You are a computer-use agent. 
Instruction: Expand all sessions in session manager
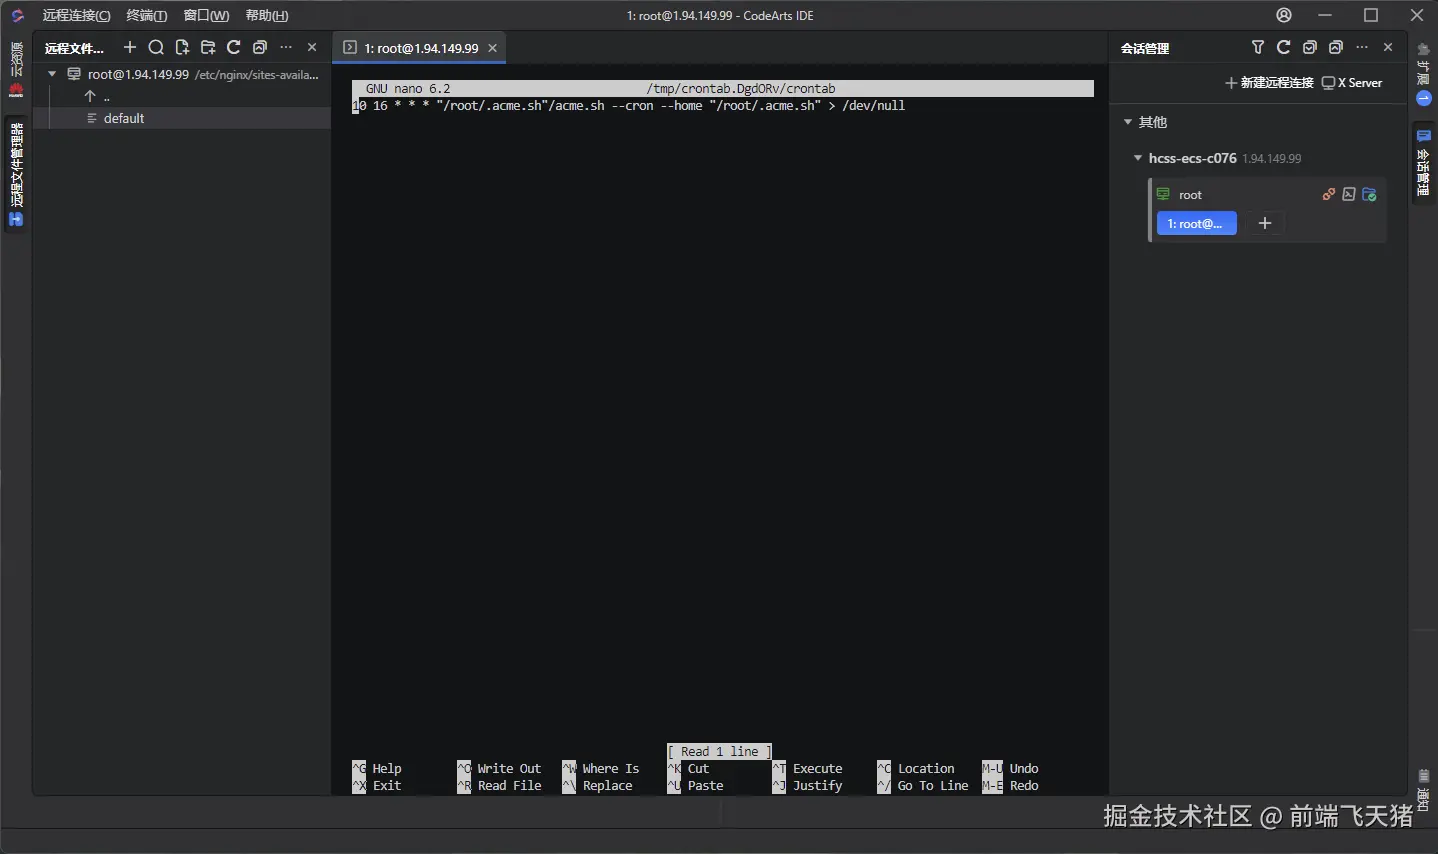click(1310, 47)
